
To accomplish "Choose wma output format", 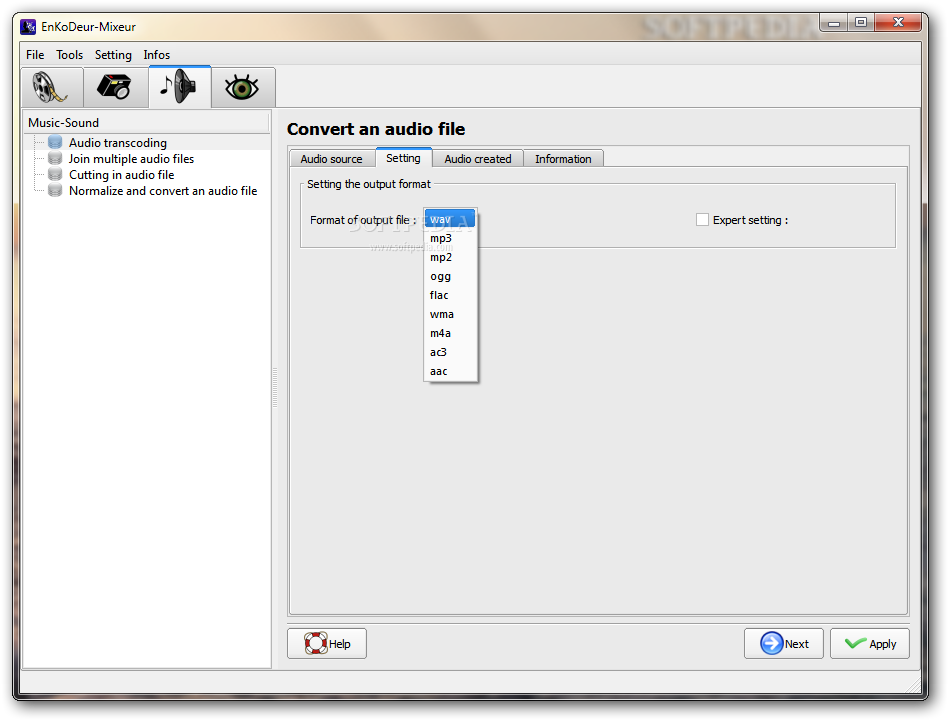I will 450,314.
